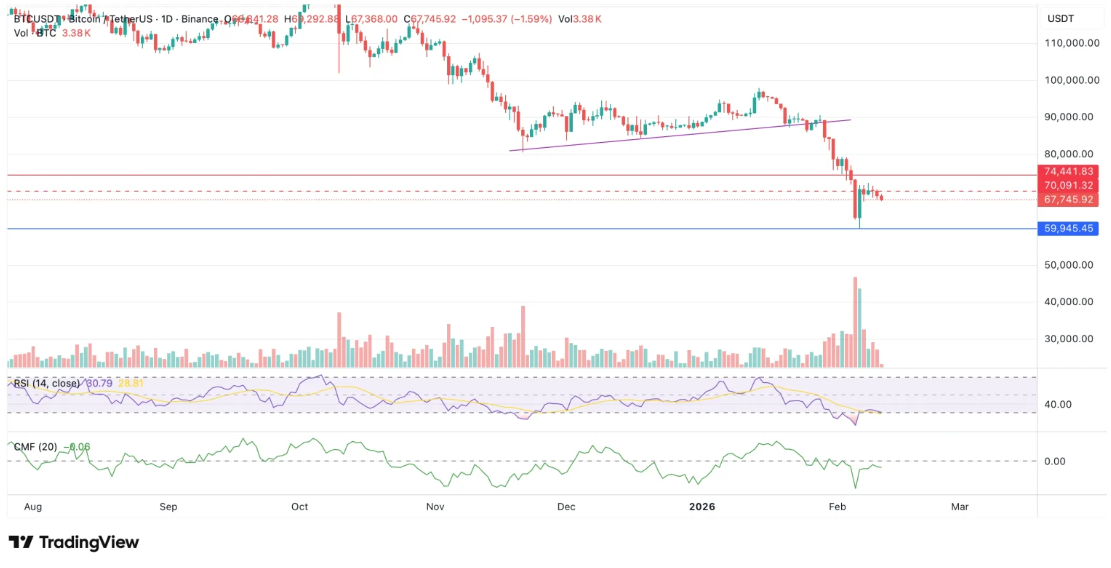The height and width of the screenshot is (568, 1111).
Task: Click the Oct label on the time axis
Action: point(299,507)
